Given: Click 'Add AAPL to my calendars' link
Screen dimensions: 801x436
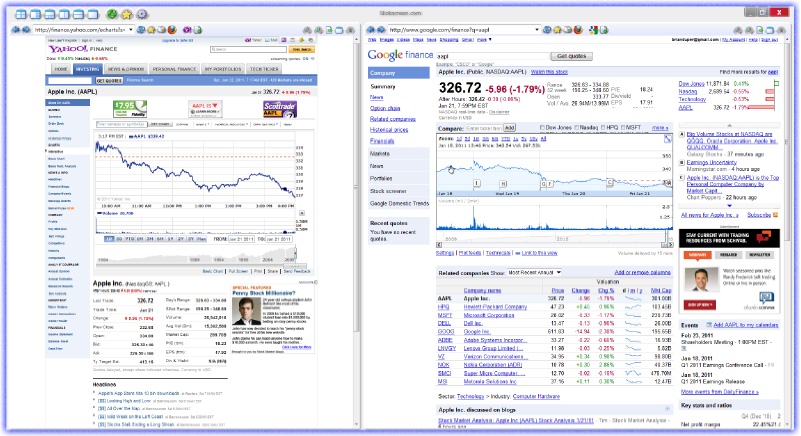Looking at the screenshot, I should (745, 325).
